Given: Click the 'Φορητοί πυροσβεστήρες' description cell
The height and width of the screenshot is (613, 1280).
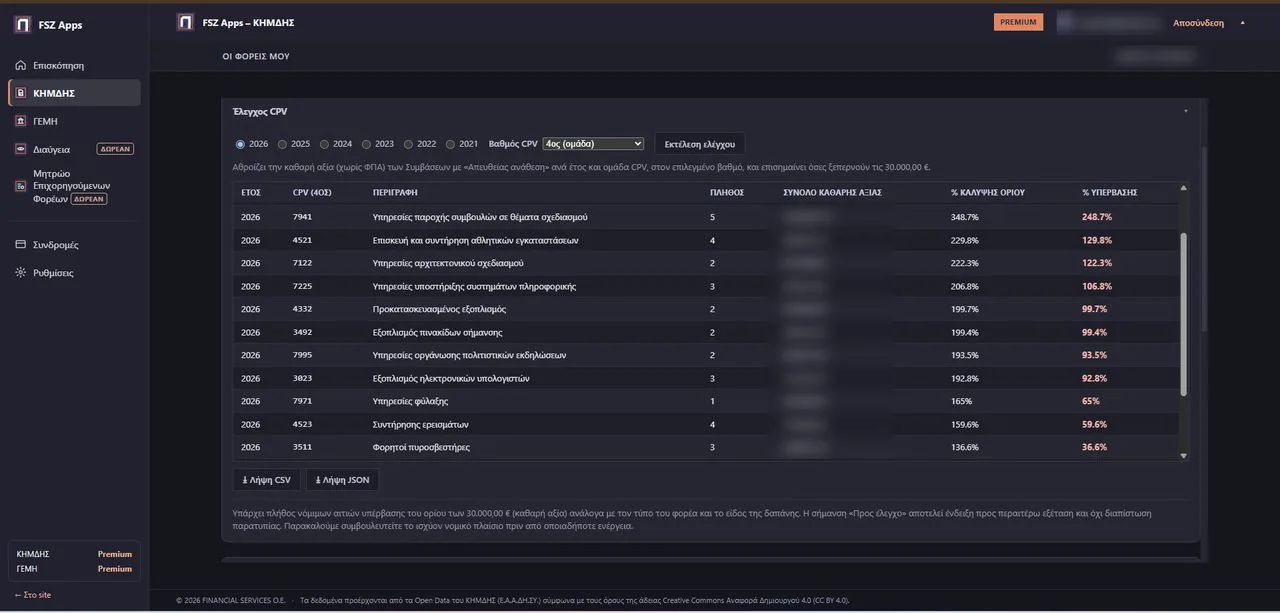Looking at the screenshot, I should pos(421,447).
